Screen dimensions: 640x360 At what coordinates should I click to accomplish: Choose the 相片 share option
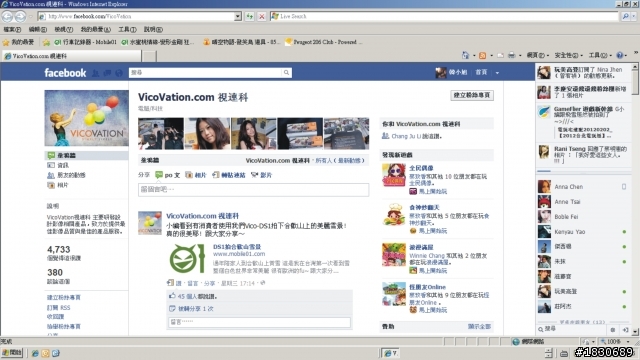click(x=196, y=175)
